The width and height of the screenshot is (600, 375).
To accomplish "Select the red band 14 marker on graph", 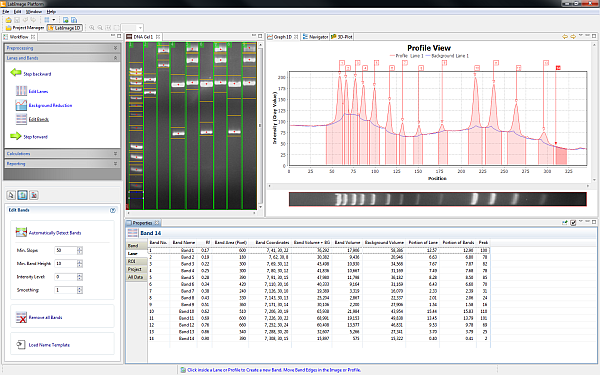I will pyautogui.click(x=558, y=68).
